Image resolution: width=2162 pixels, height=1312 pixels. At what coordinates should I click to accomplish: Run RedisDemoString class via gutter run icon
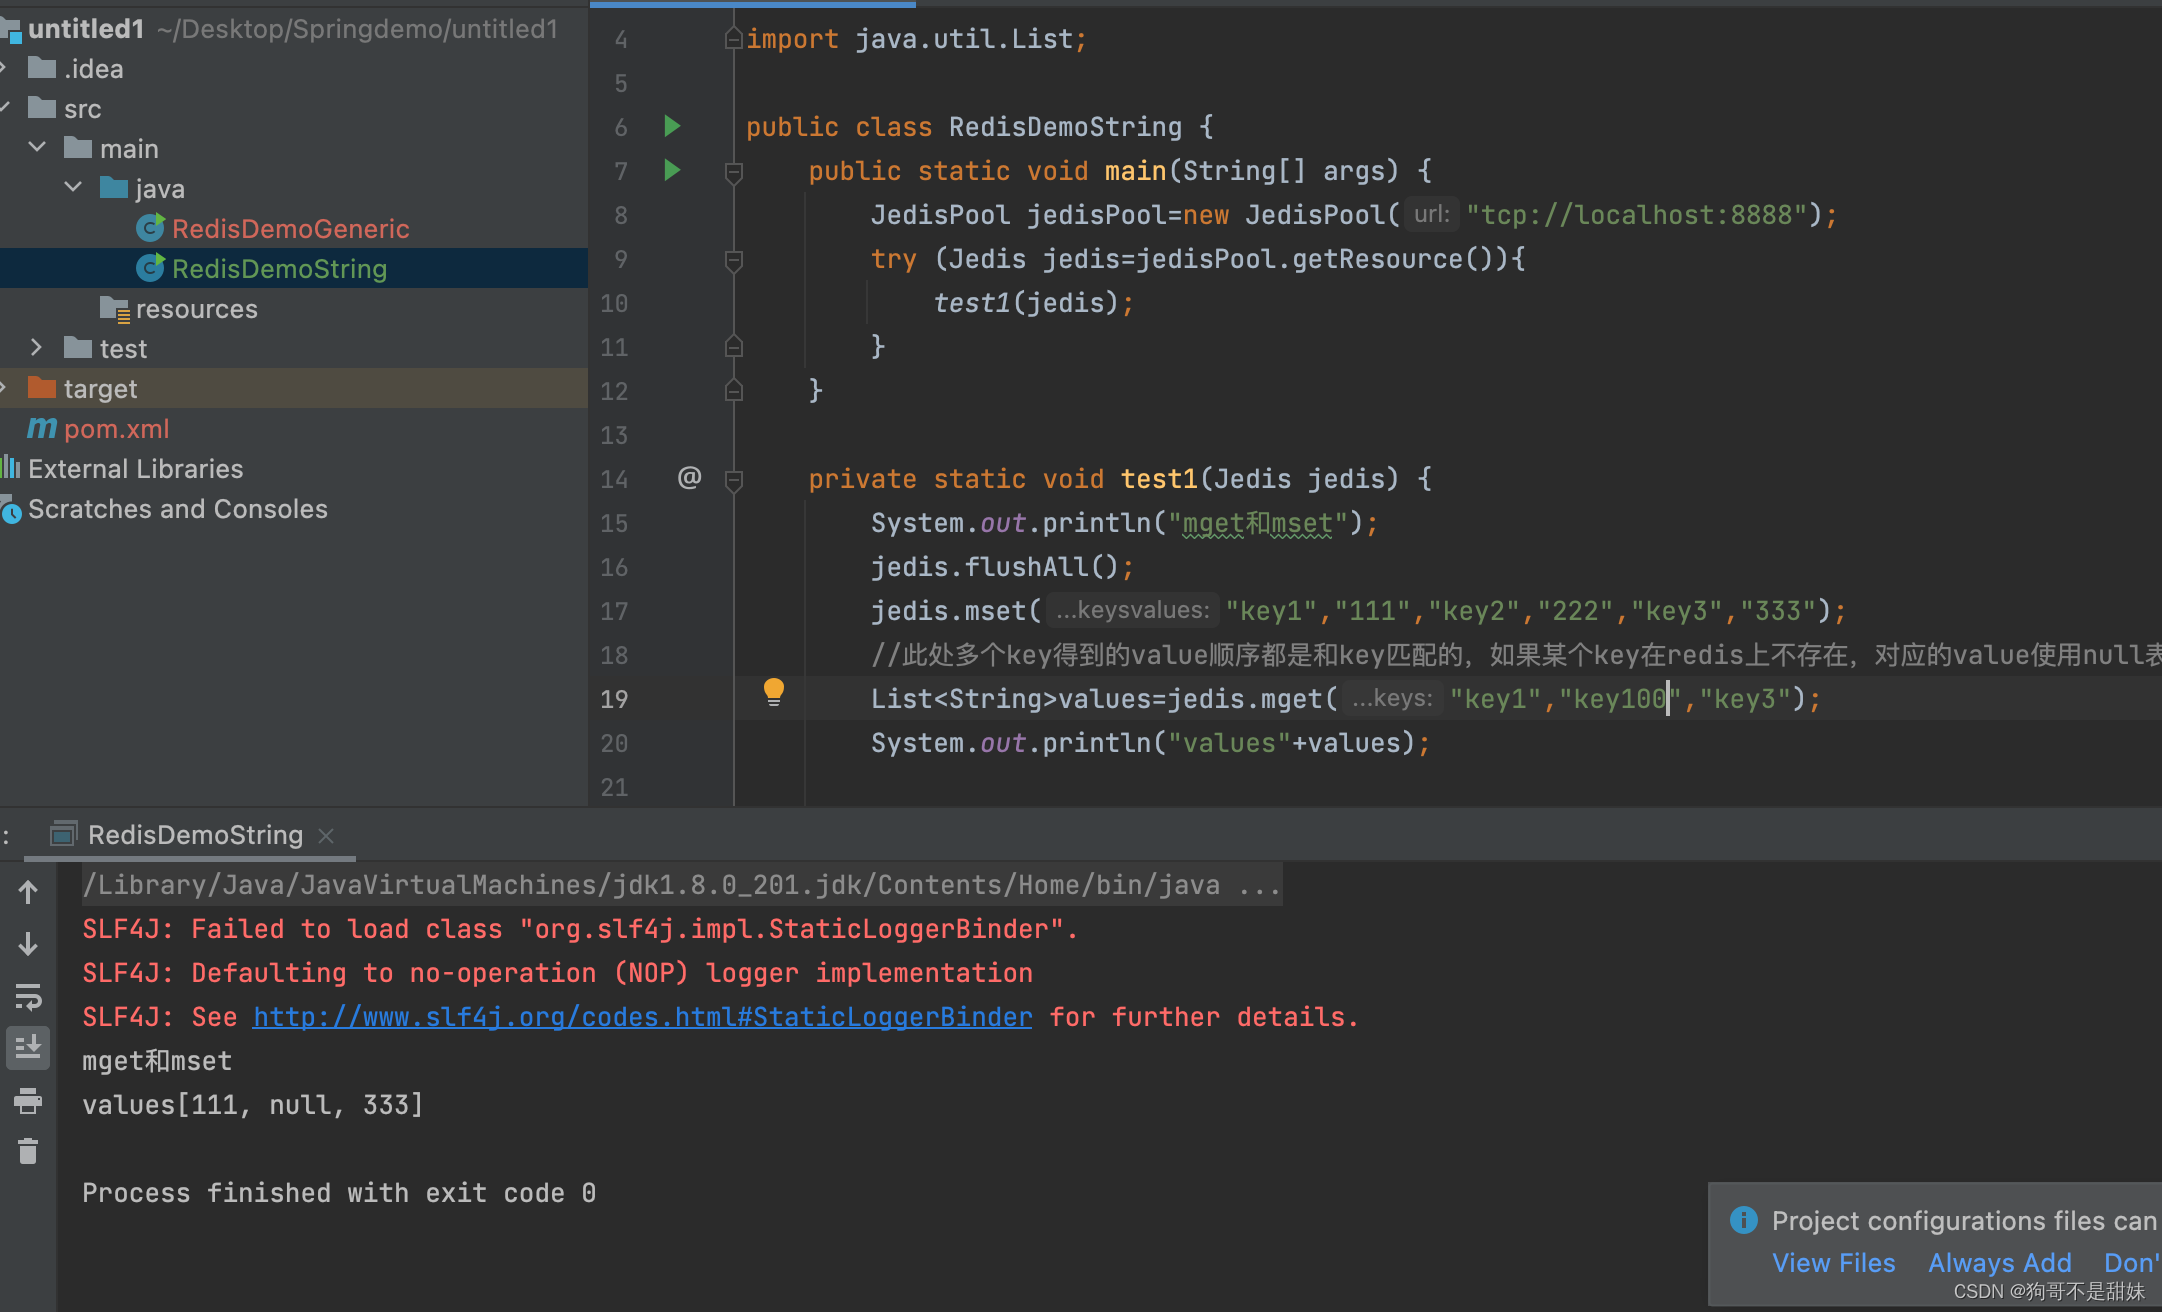pos(671,127)
